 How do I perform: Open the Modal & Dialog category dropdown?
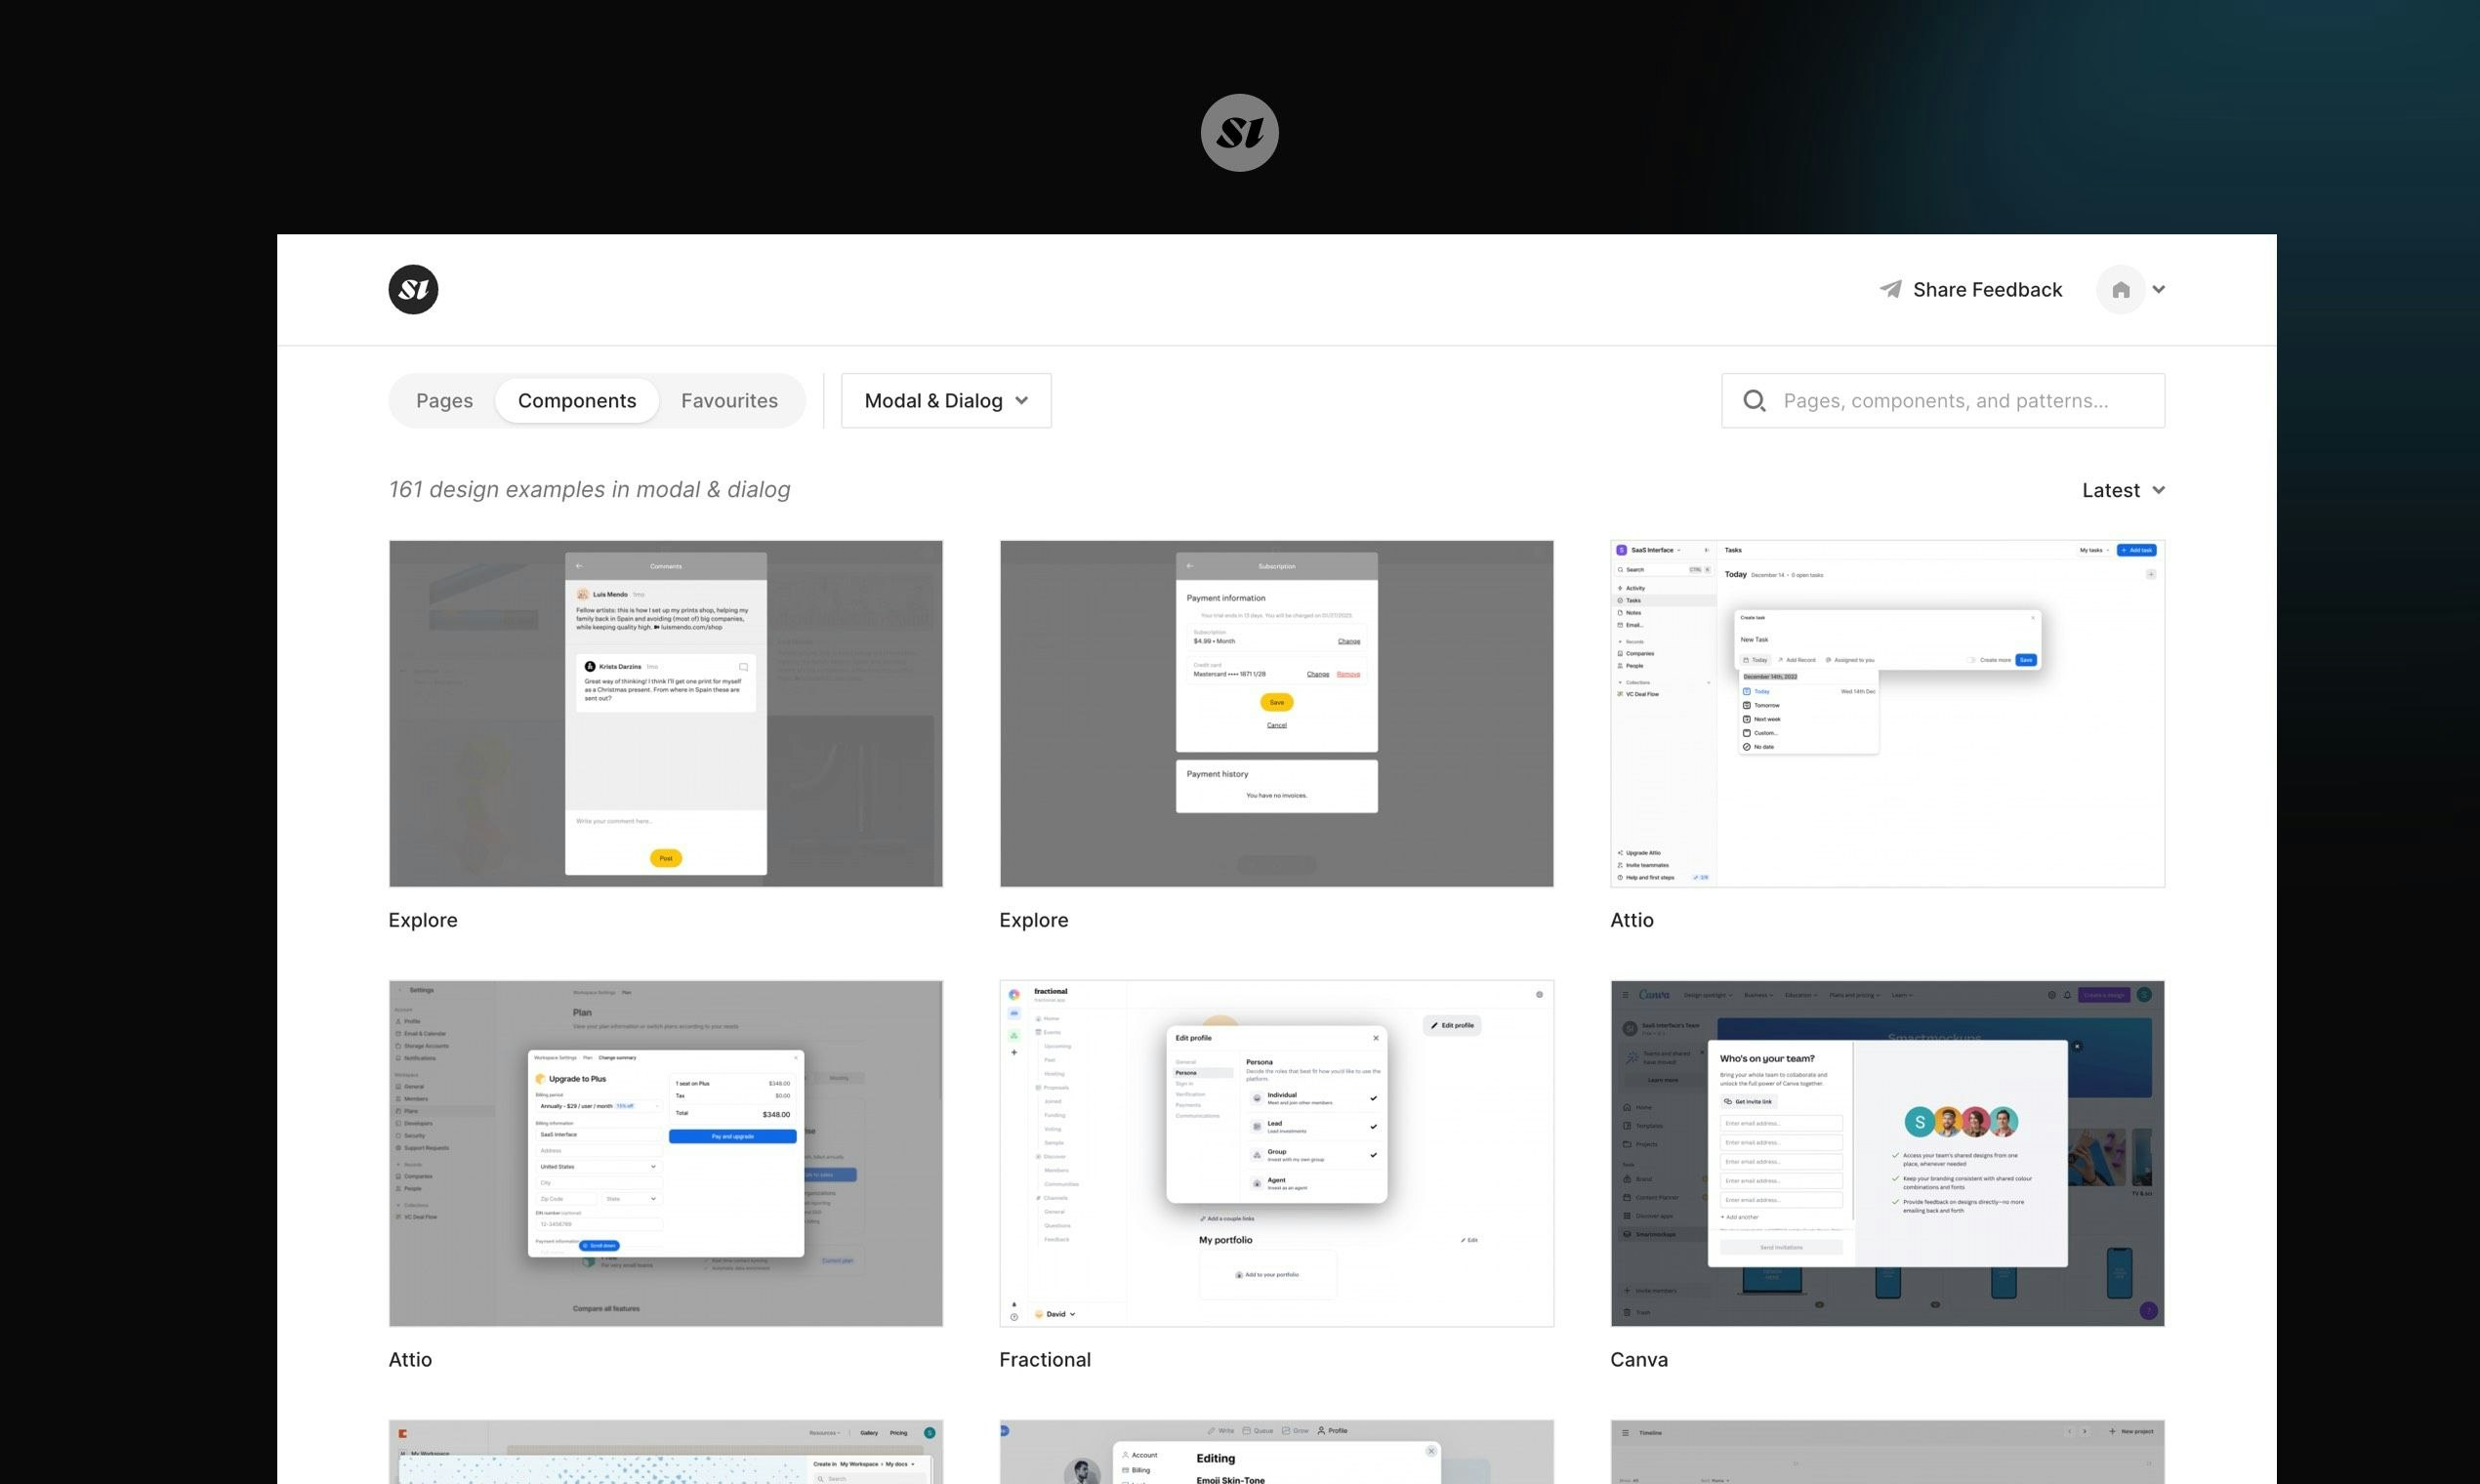pyautogui.click(x=946, y=401)
